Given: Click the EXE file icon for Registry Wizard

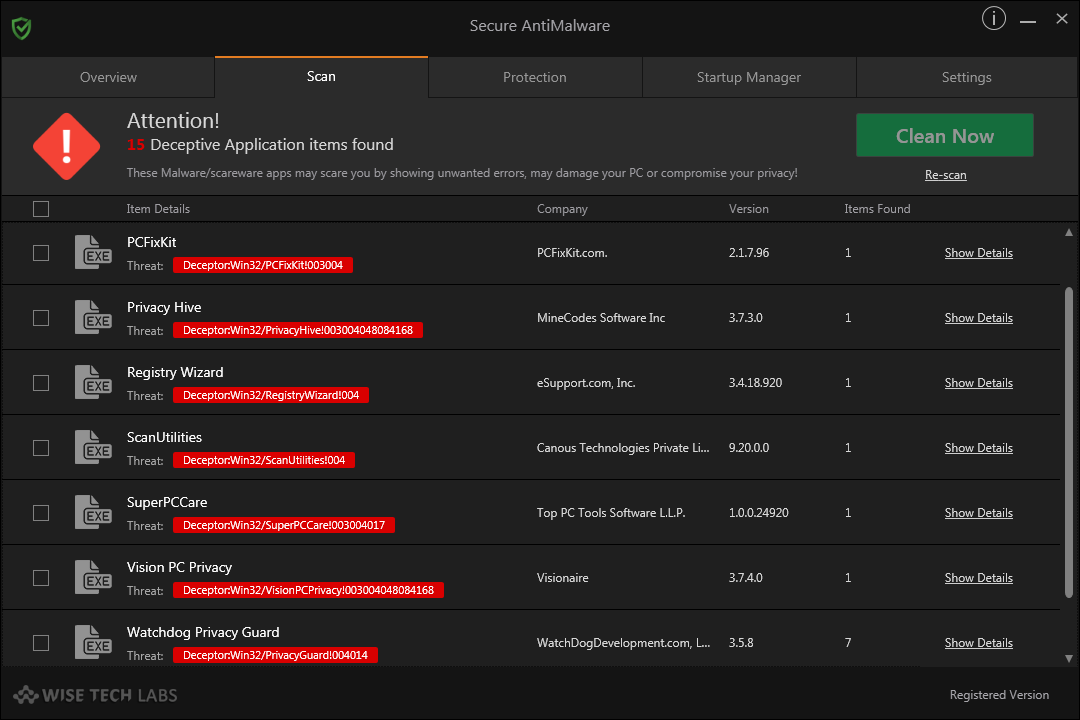Looking at the screenshot, I should click(93, 382).
